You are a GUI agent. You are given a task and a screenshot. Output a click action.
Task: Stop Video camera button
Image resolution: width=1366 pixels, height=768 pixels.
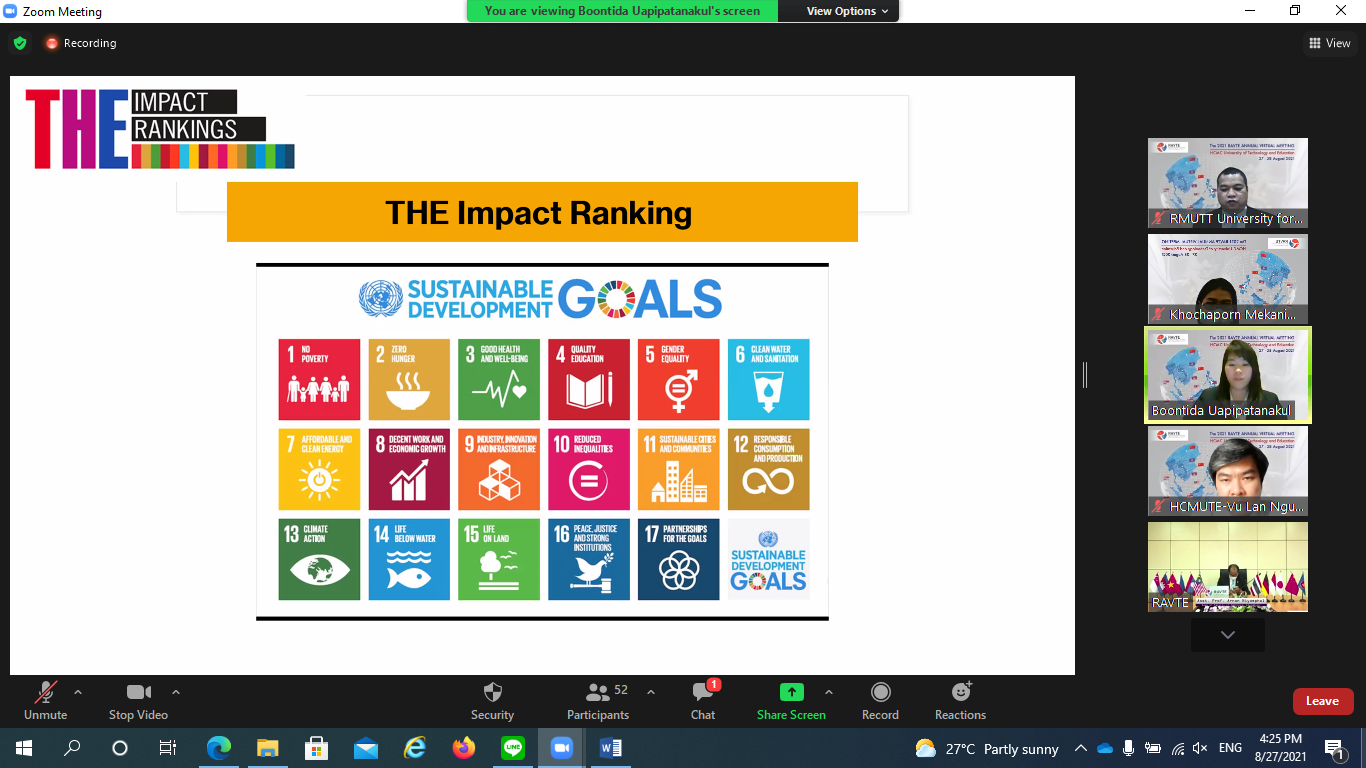(138, 700)
